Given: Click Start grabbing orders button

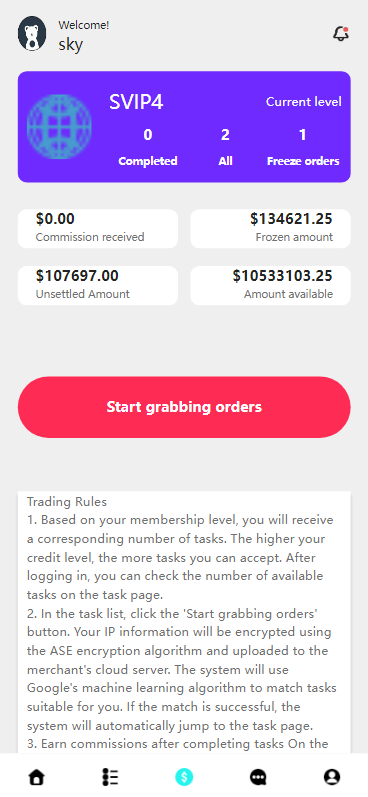Looking at the screenshot, I should tap(184, 407).
